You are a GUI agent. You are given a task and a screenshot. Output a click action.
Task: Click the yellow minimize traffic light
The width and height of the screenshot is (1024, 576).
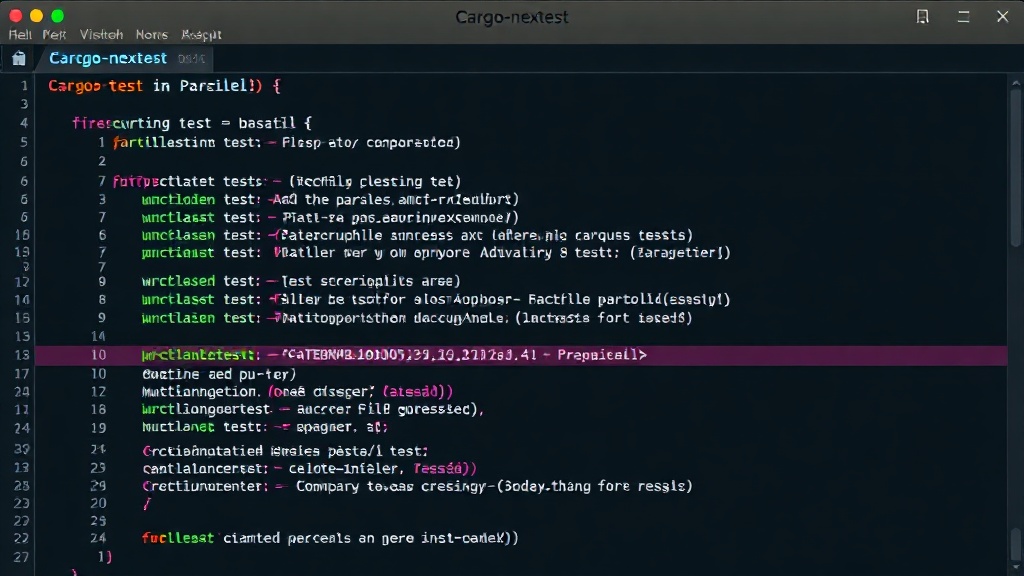(x=37, y=16)
